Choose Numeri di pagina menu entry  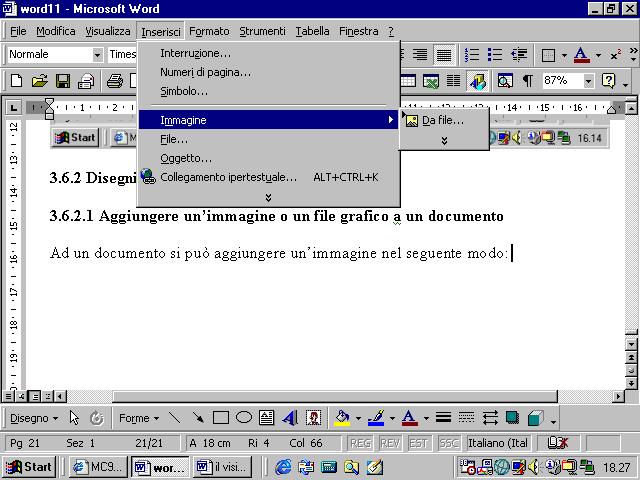coord(268,72)
